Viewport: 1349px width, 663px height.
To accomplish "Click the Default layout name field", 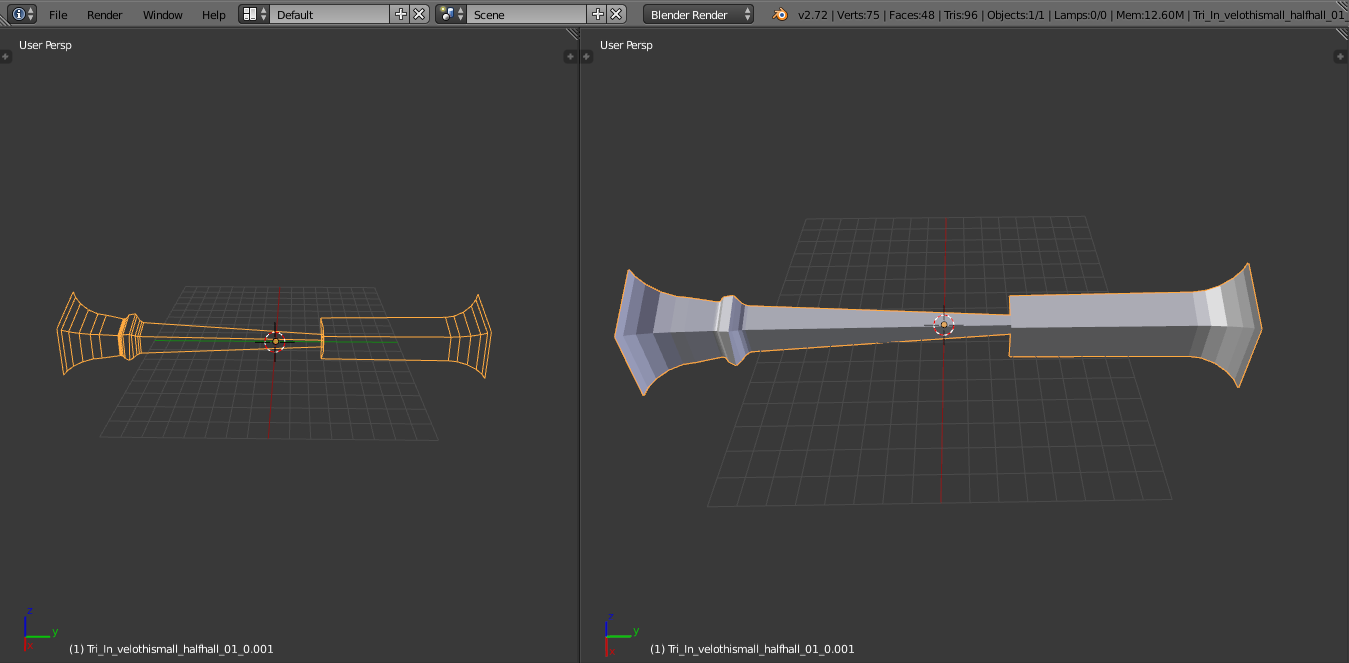I will [329, 14].
